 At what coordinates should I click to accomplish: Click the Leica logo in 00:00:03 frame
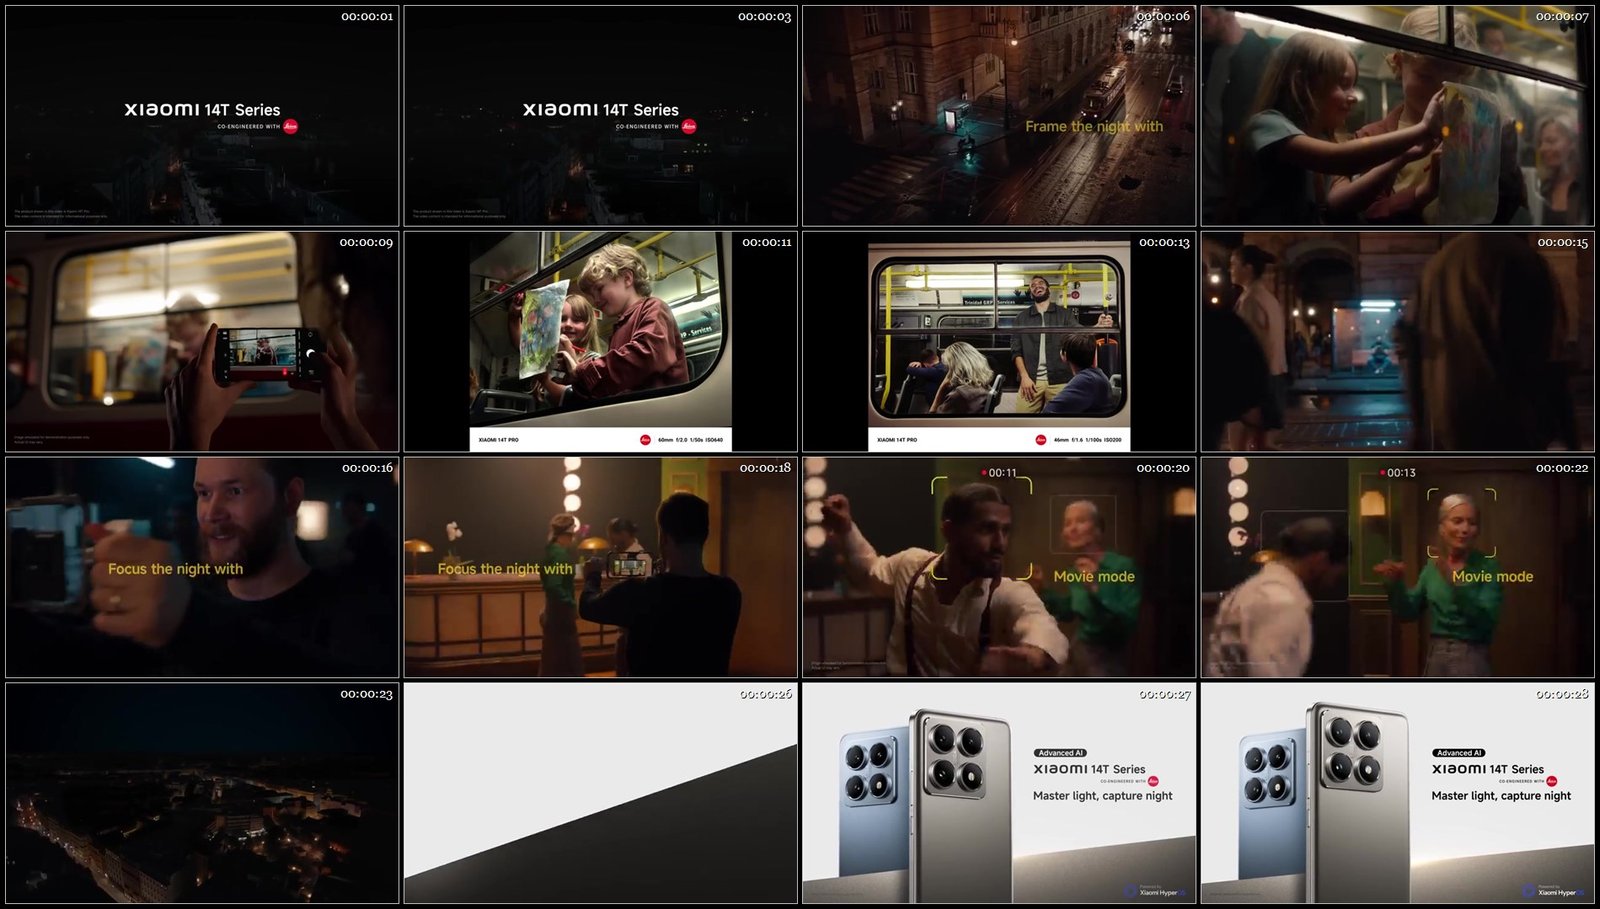point(689,126)
